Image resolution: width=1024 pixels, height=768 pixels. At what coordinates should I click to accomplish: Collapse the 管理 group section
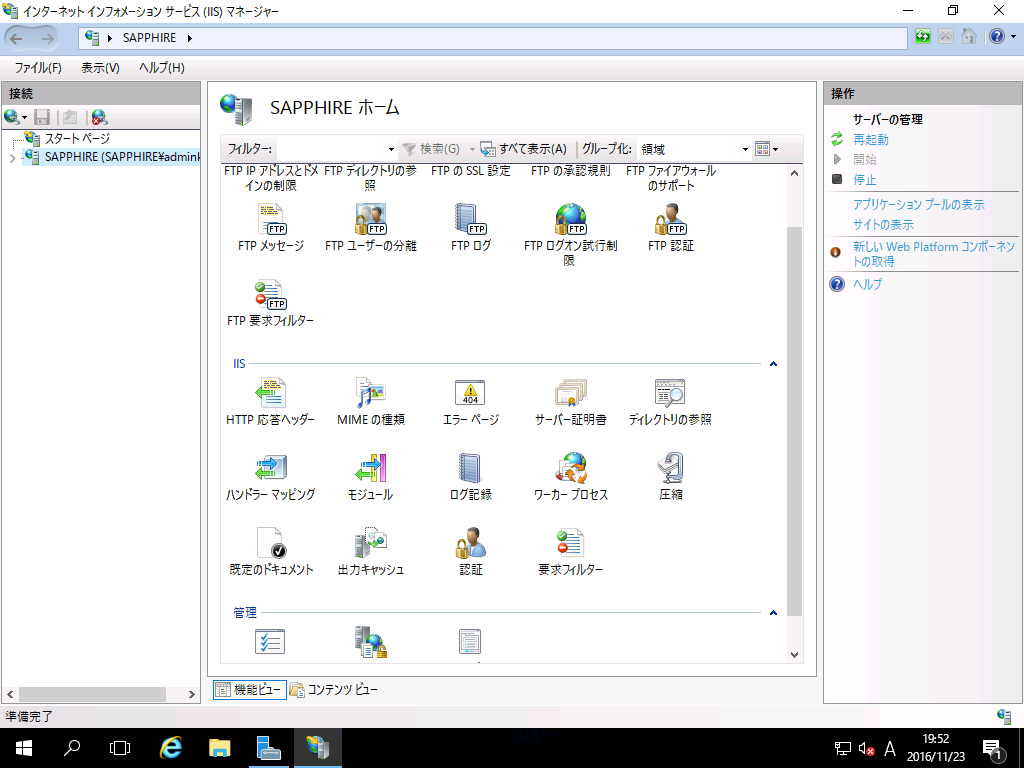pyautogui.click(x=773, y=613)
